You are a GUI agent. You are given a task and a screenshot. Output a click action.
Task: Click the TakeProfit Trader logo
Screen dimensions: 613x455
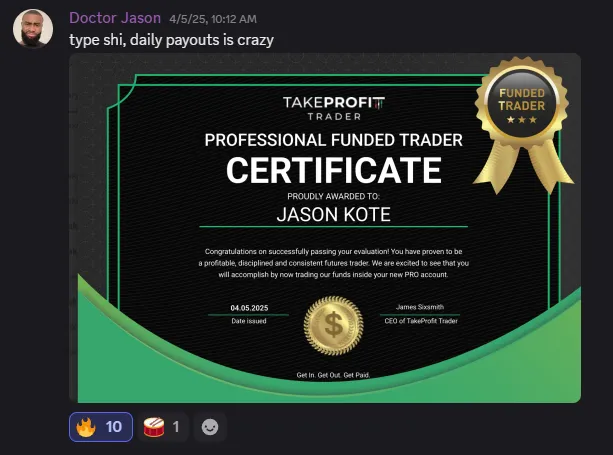click(333, 107)
